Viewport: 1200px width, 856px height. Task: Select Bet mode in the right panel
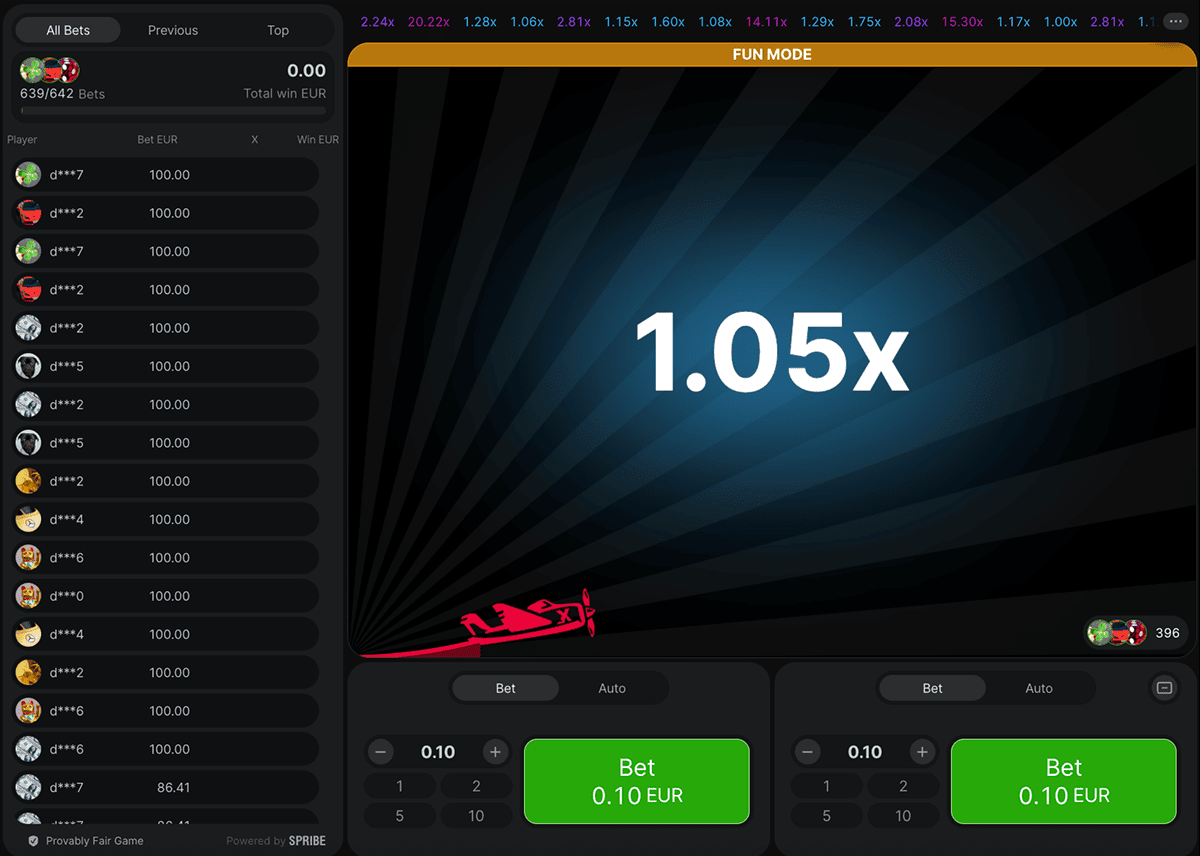coord(932,688)
